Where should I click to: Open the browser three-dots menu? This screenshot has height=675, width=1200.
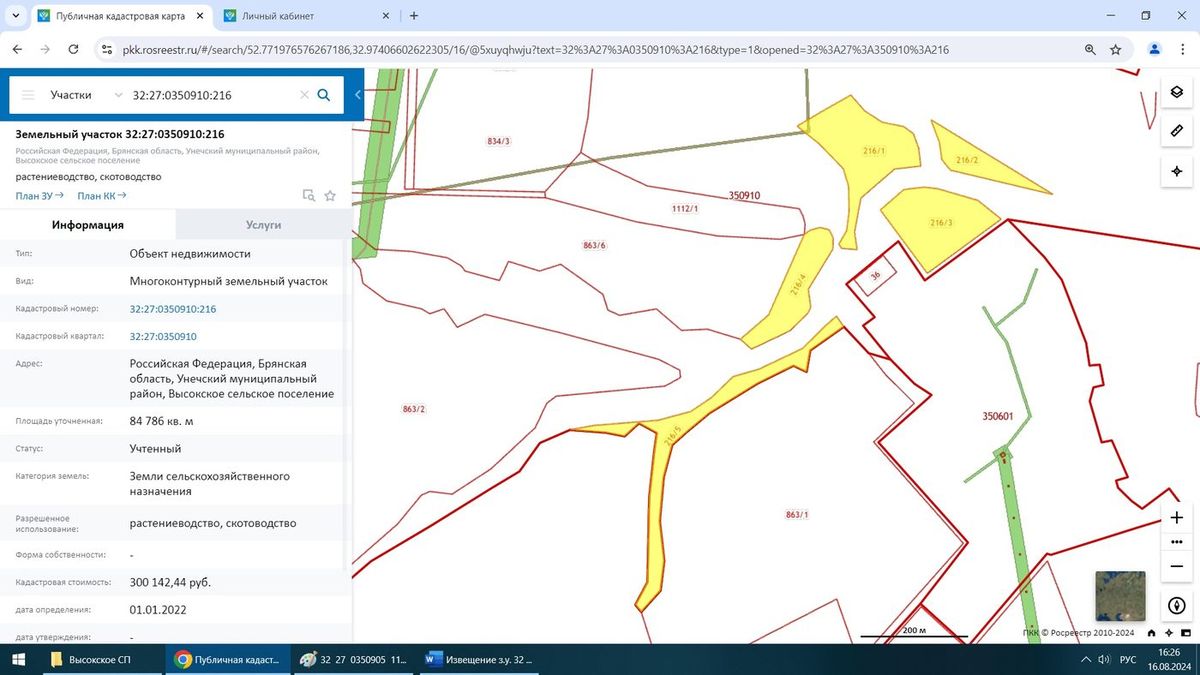coord(1184,49)
